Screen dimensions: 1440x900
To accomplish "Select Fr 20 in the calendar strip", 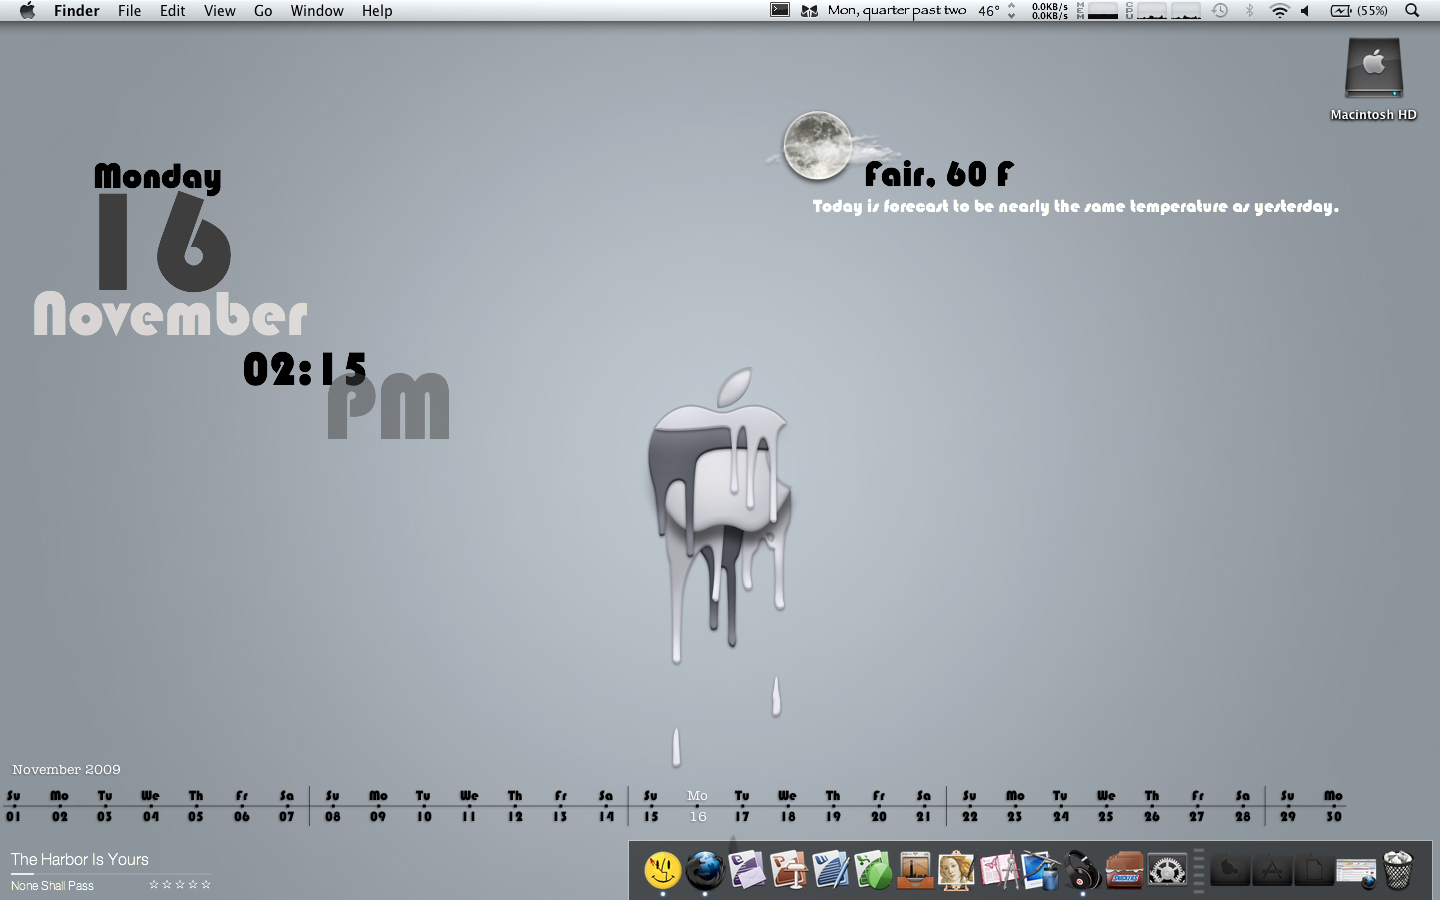I will click(x=879, y=806).
